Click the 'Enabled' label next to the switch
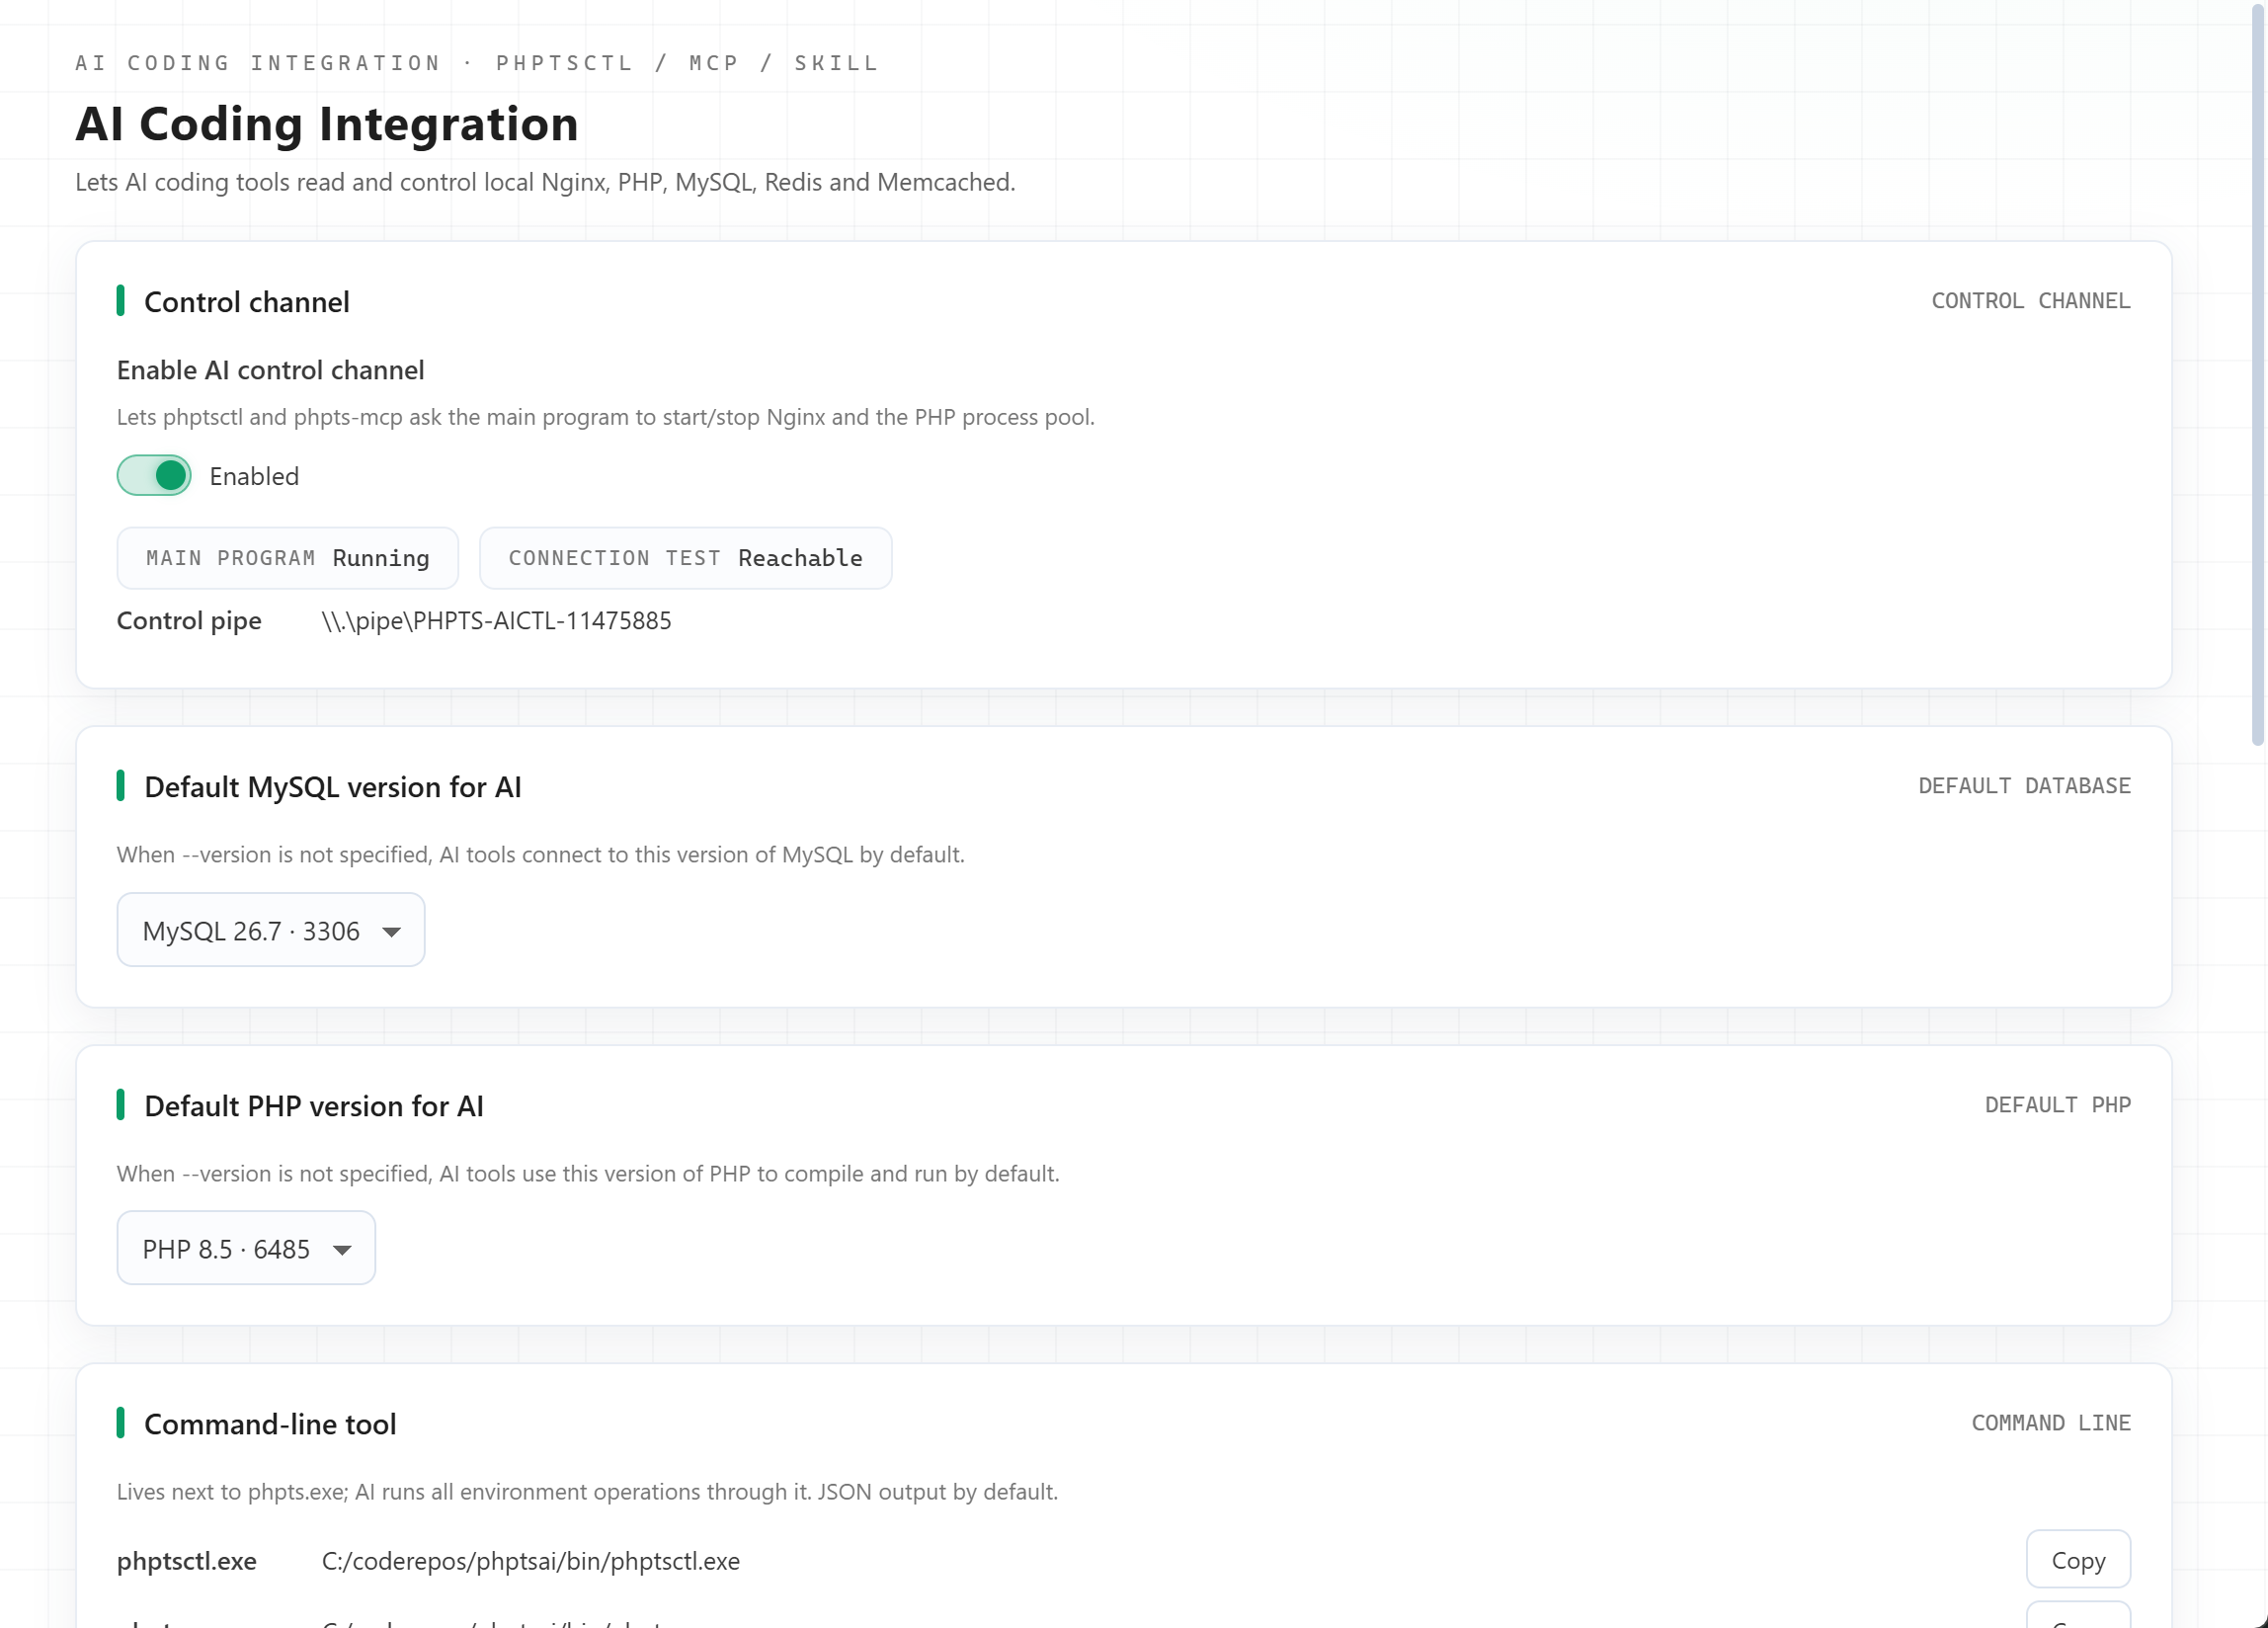 point(254,476)
